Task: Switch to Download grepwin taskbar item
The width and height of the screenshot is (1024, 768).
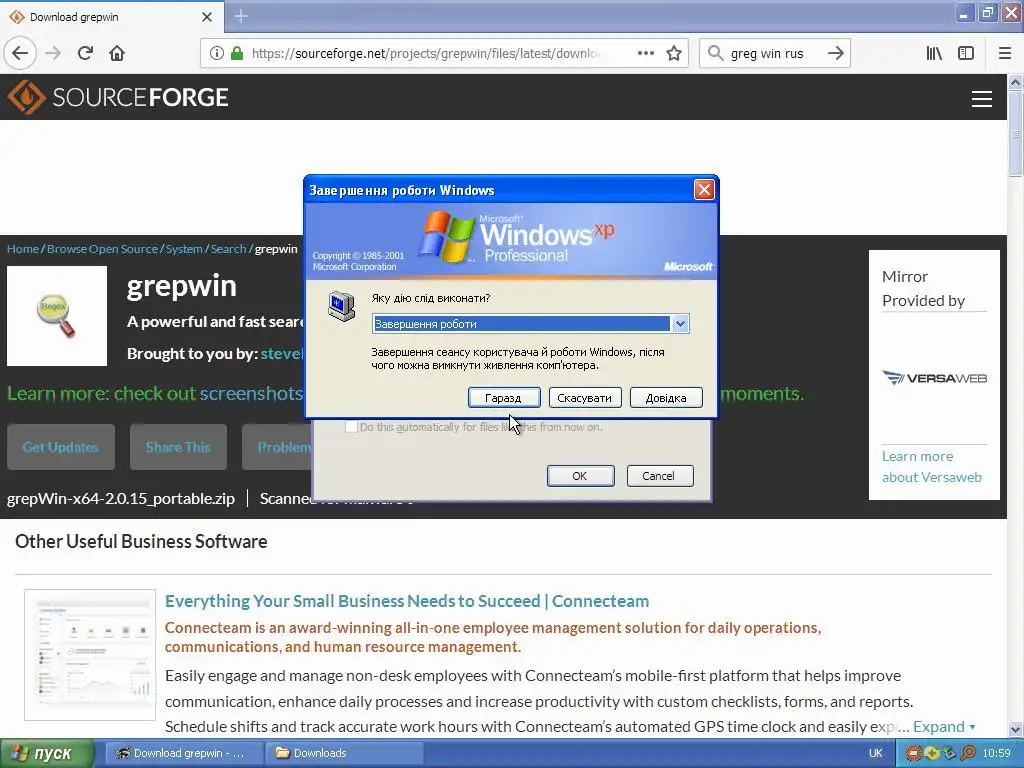Action: pyautogui.click(x=184, y=754)
